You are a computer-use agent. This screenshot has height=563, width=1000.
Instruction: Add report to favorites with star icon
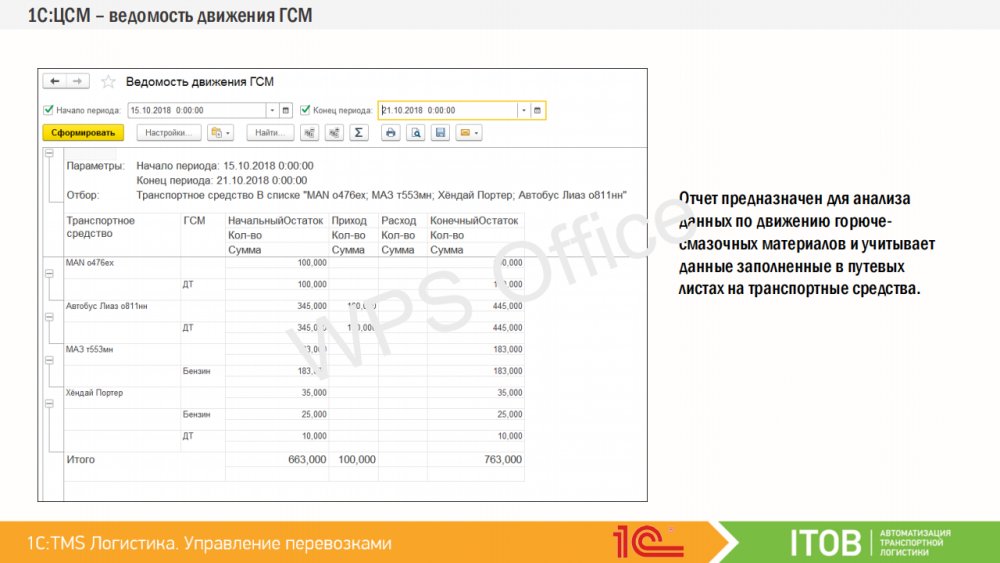coord(108,82)
